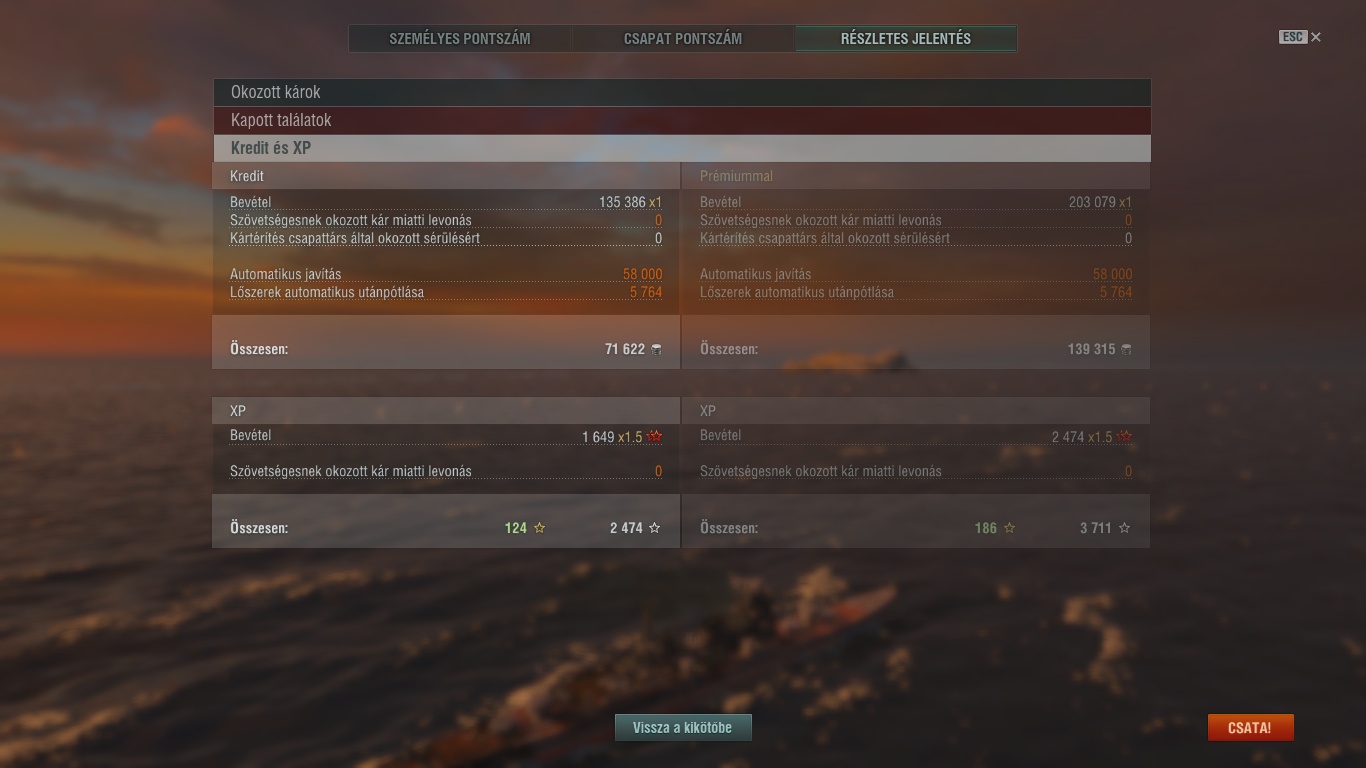Expand the Kapott találatok section

(681, 120)
